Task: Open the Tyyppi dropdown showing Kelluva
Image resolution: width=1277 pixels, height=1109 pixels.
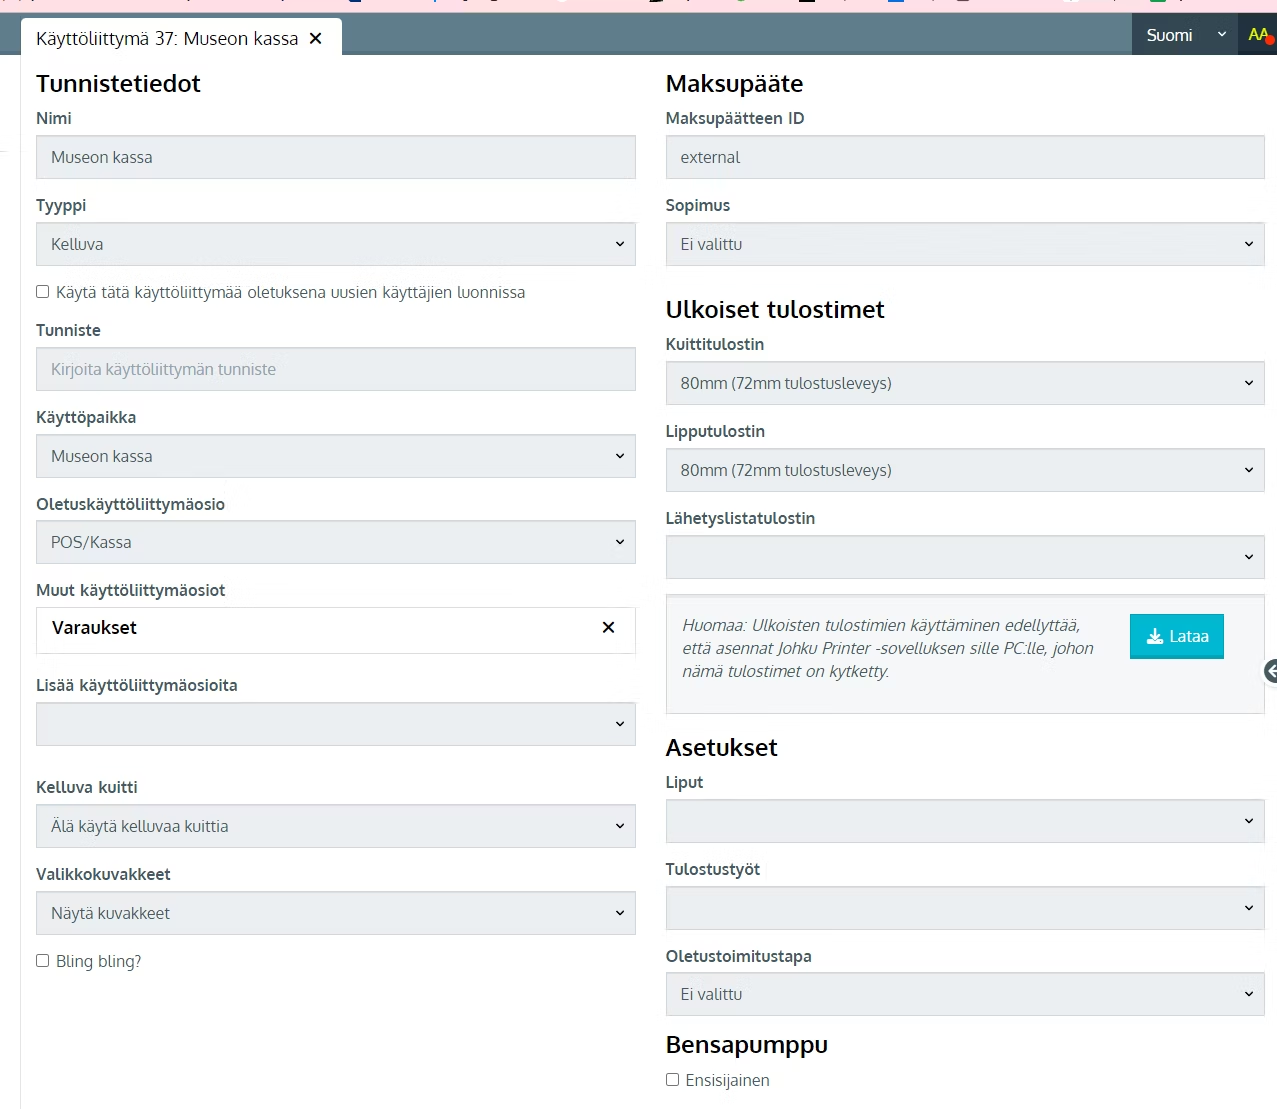Action: [336, 244]
